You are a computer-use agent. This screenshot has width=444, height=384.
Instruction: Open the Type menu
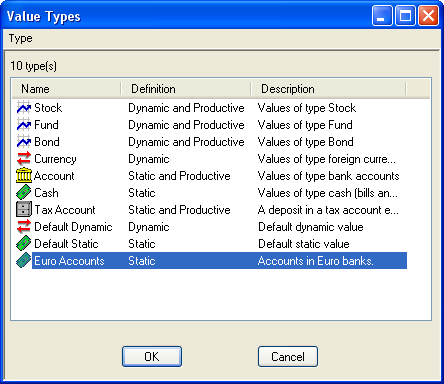coord(21,38)
